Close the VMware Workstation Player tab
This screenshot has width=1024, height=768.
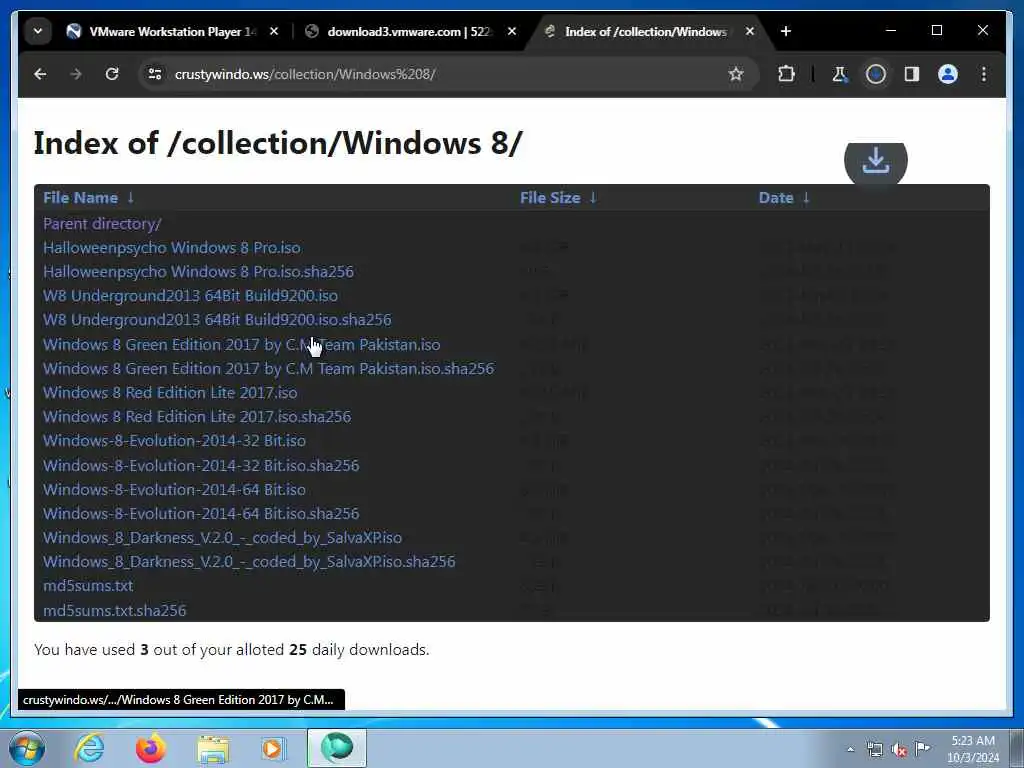point(274,31)
